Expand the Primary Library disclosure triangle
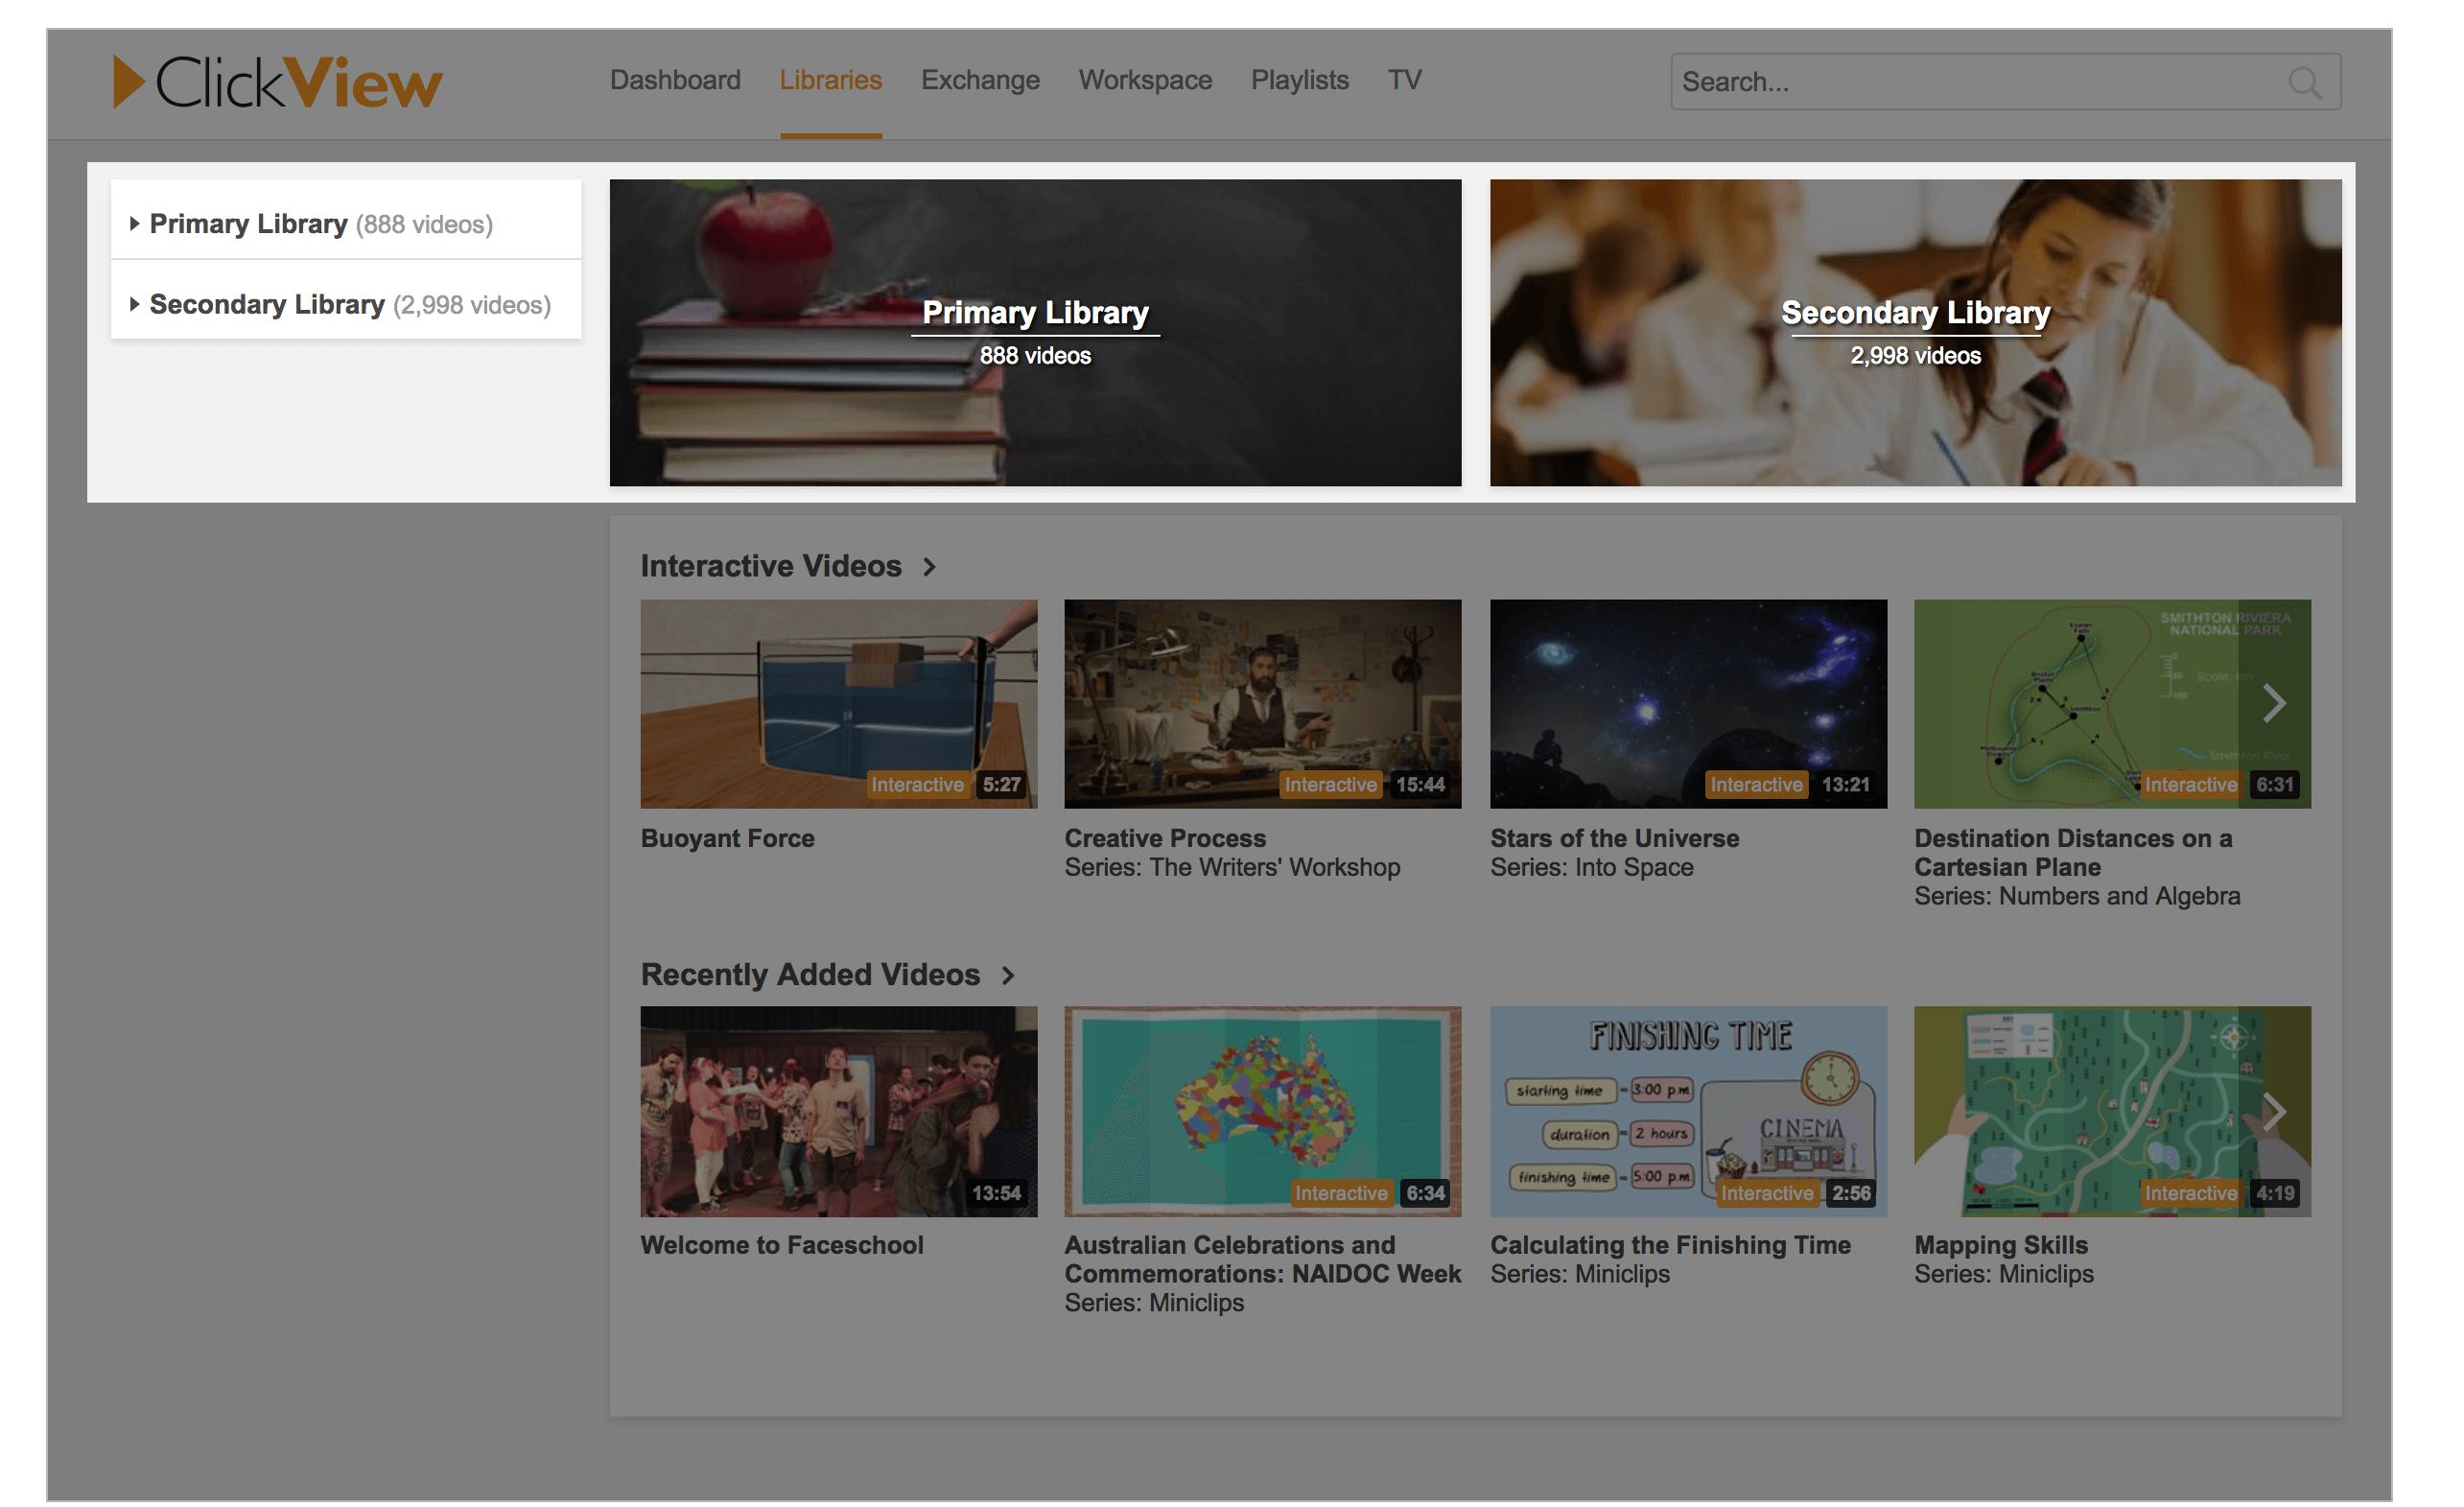 (136, 224)
